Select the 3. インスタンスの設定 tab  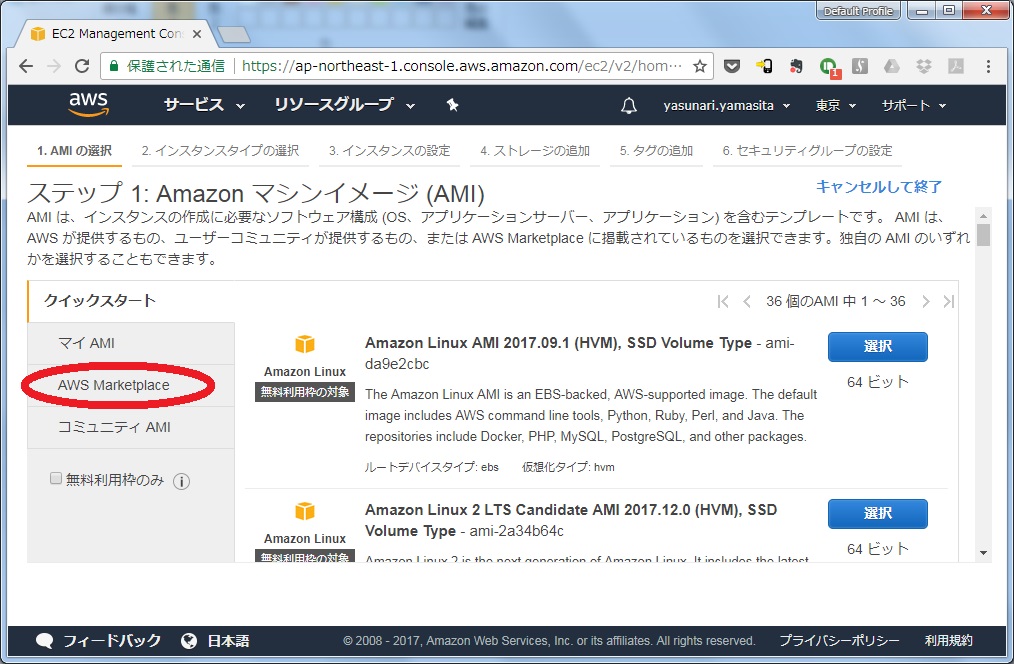(389, 151)
